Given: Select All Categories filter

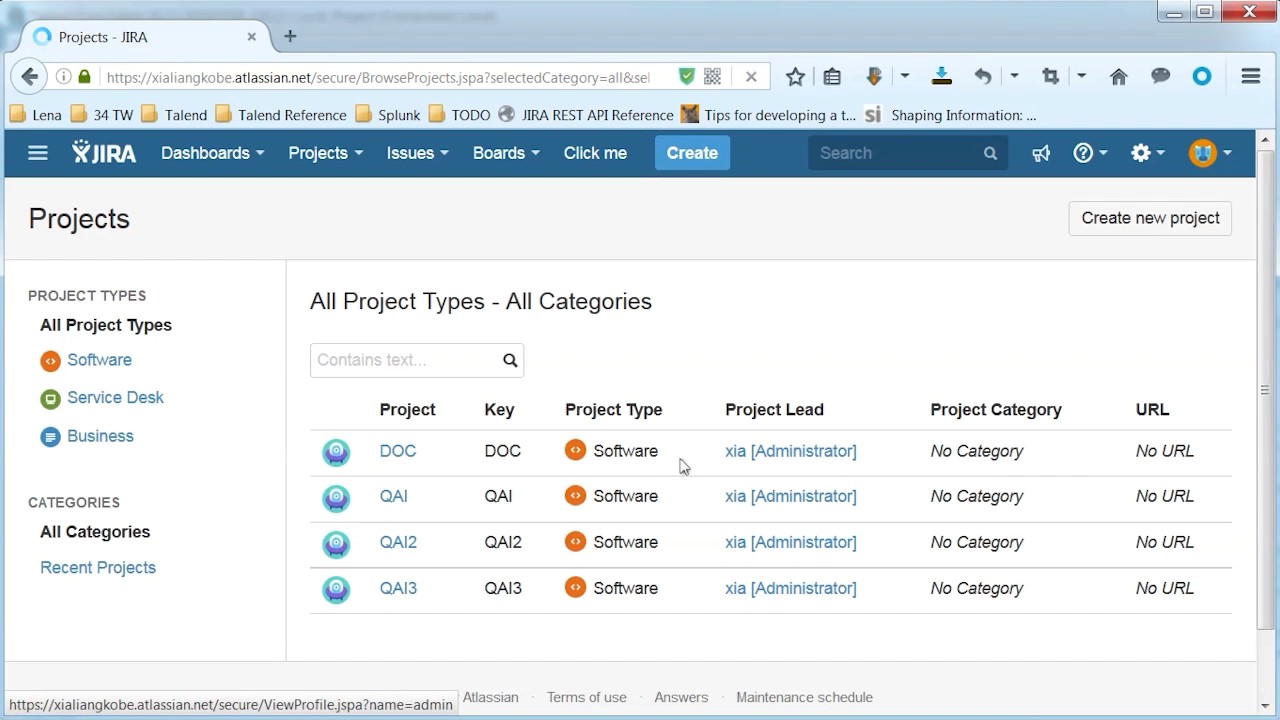Looking at the screenshot, I should pos(95,532).
